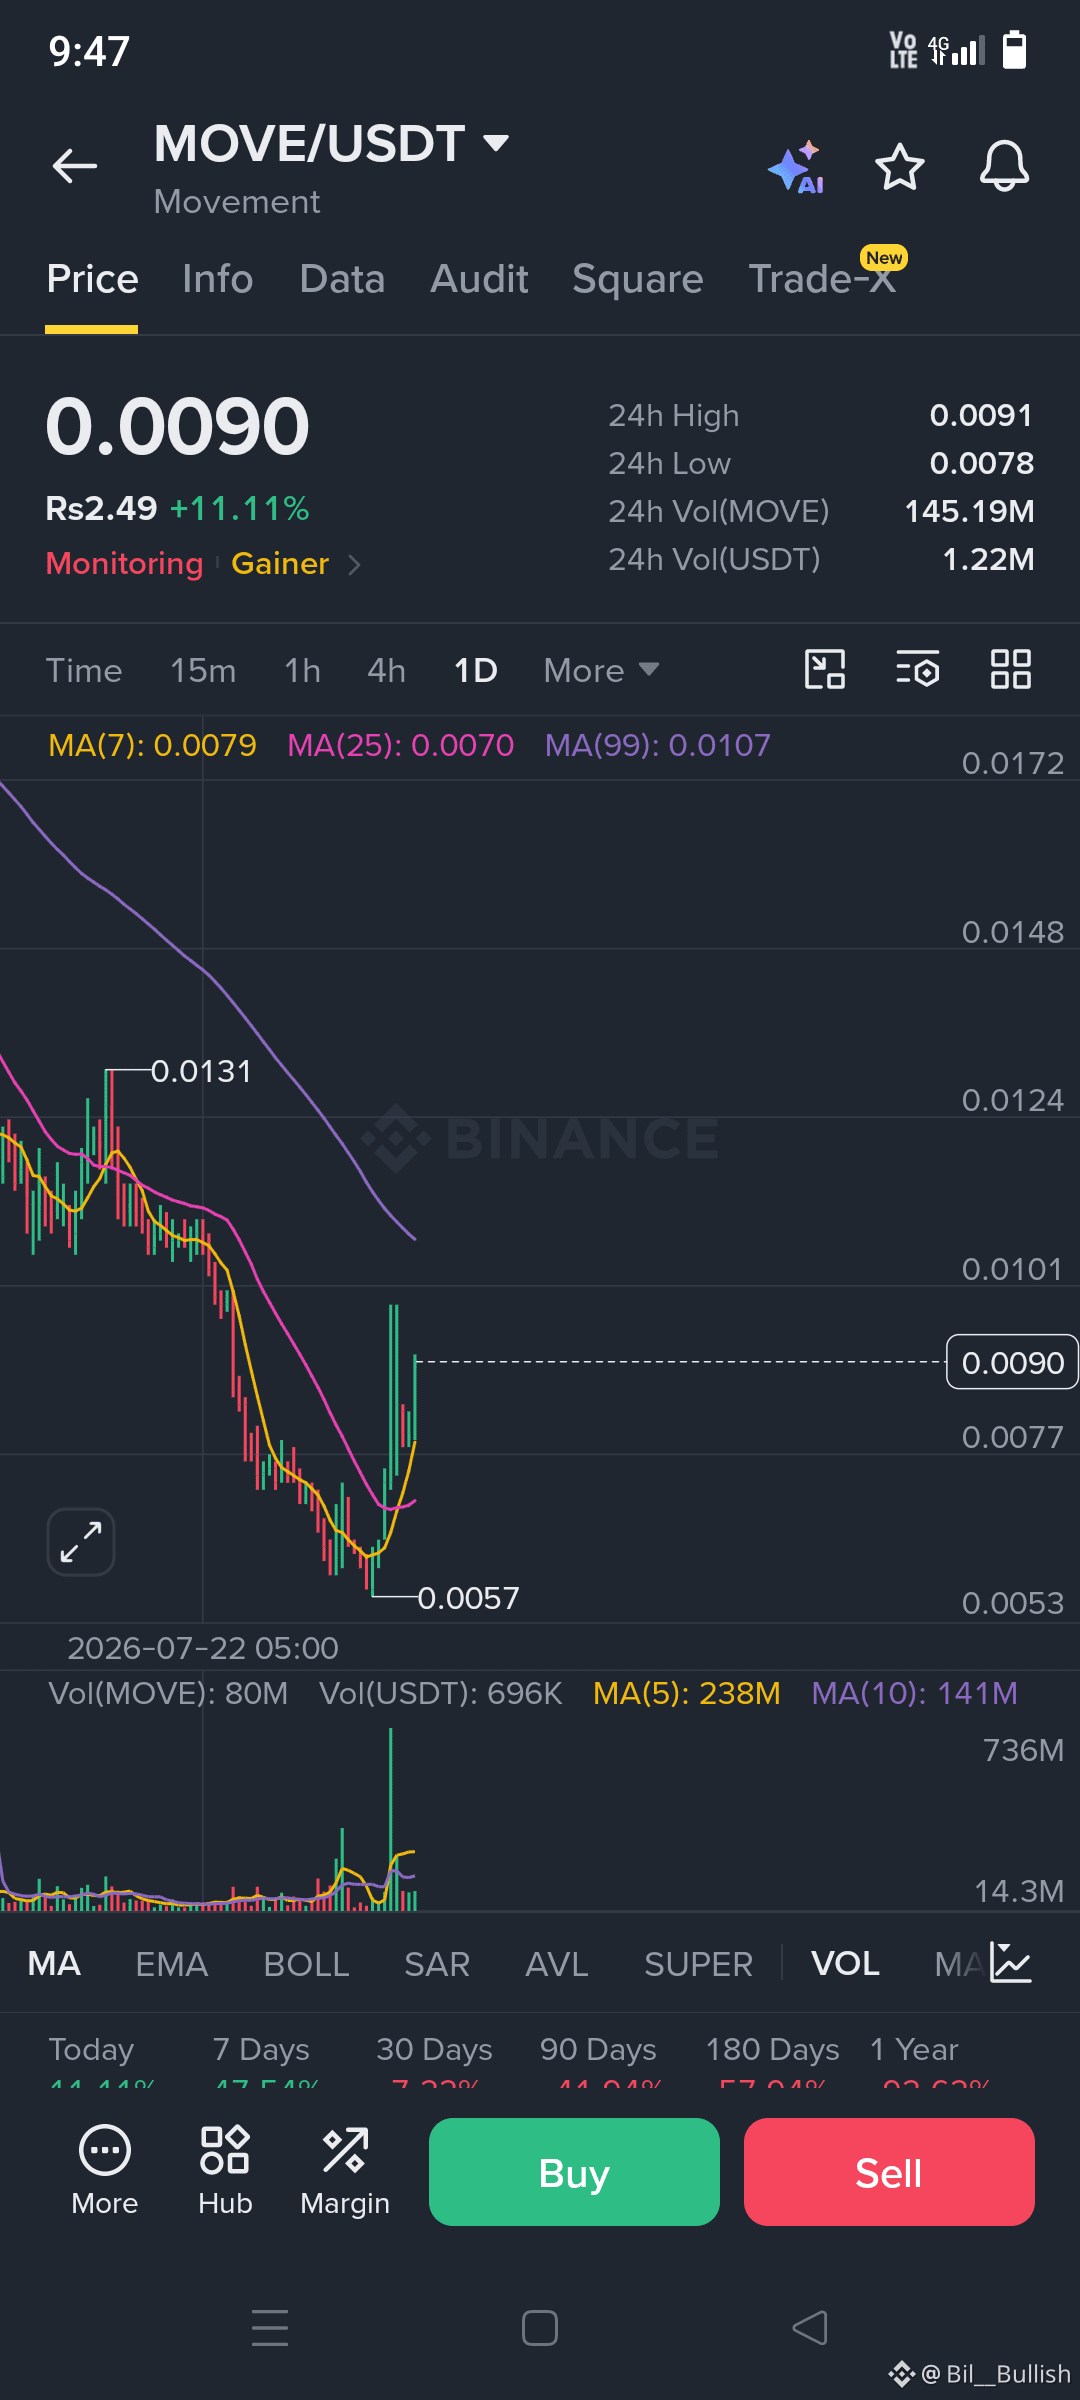The height and width of the screenshot is (2400, 1080).
Task: Tap Android recent apps menu icon
Action: 270,2328
